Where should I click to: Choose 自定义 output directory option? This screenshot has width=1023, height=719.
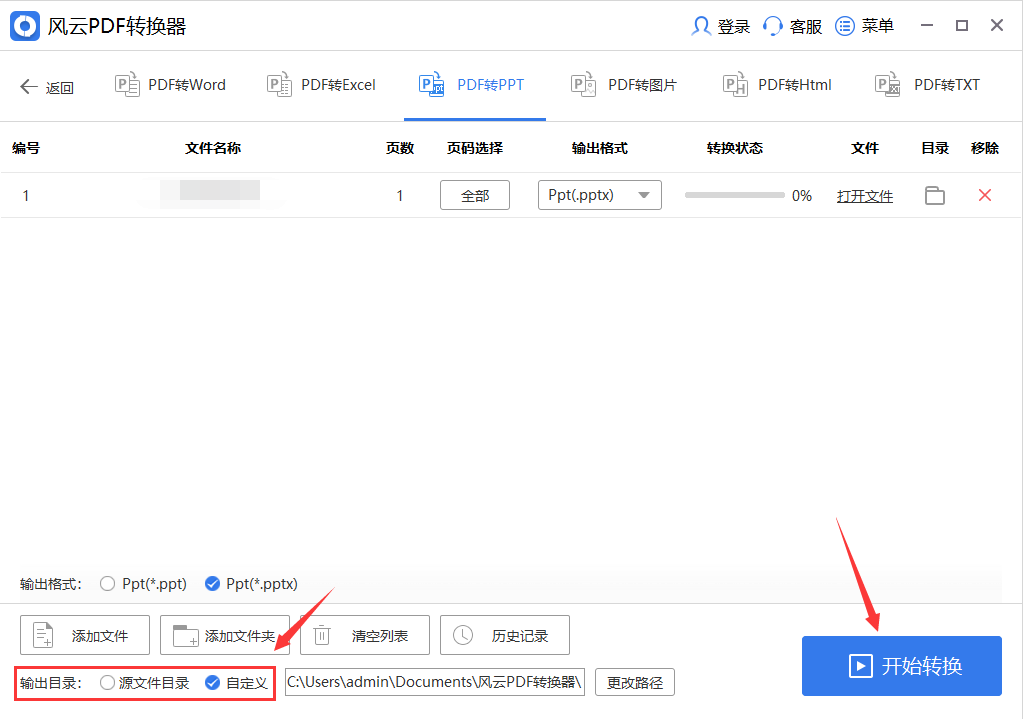point(212,682)
